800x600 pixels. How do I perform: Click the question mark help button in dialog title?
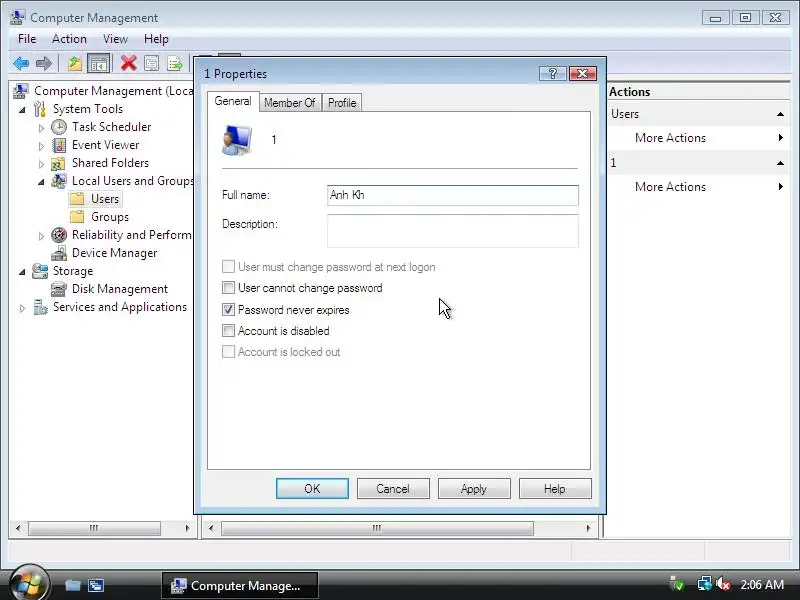[x=553, y=74]
